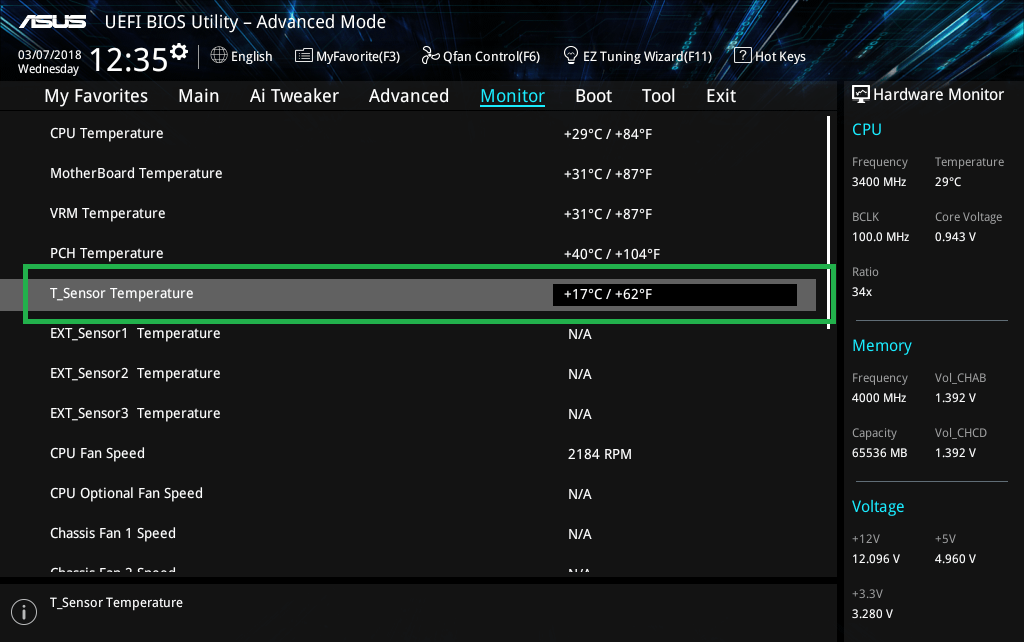Click the 3400 MHz CPU frequency value
Screen dimensions: 1024x642
tap(879, 182)
